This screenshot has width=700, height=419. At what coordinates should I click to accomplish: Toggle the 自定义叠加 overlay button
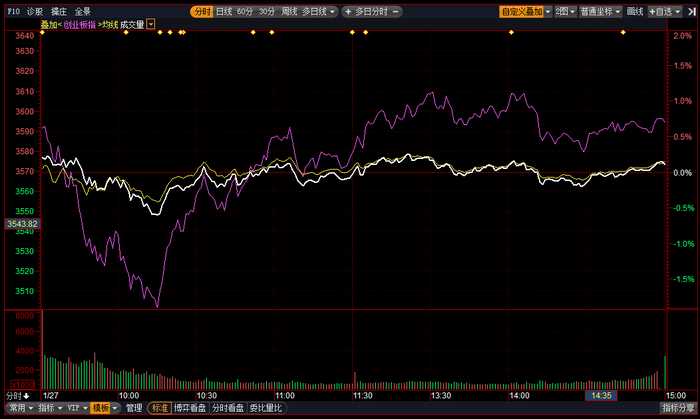pos(521,12)
